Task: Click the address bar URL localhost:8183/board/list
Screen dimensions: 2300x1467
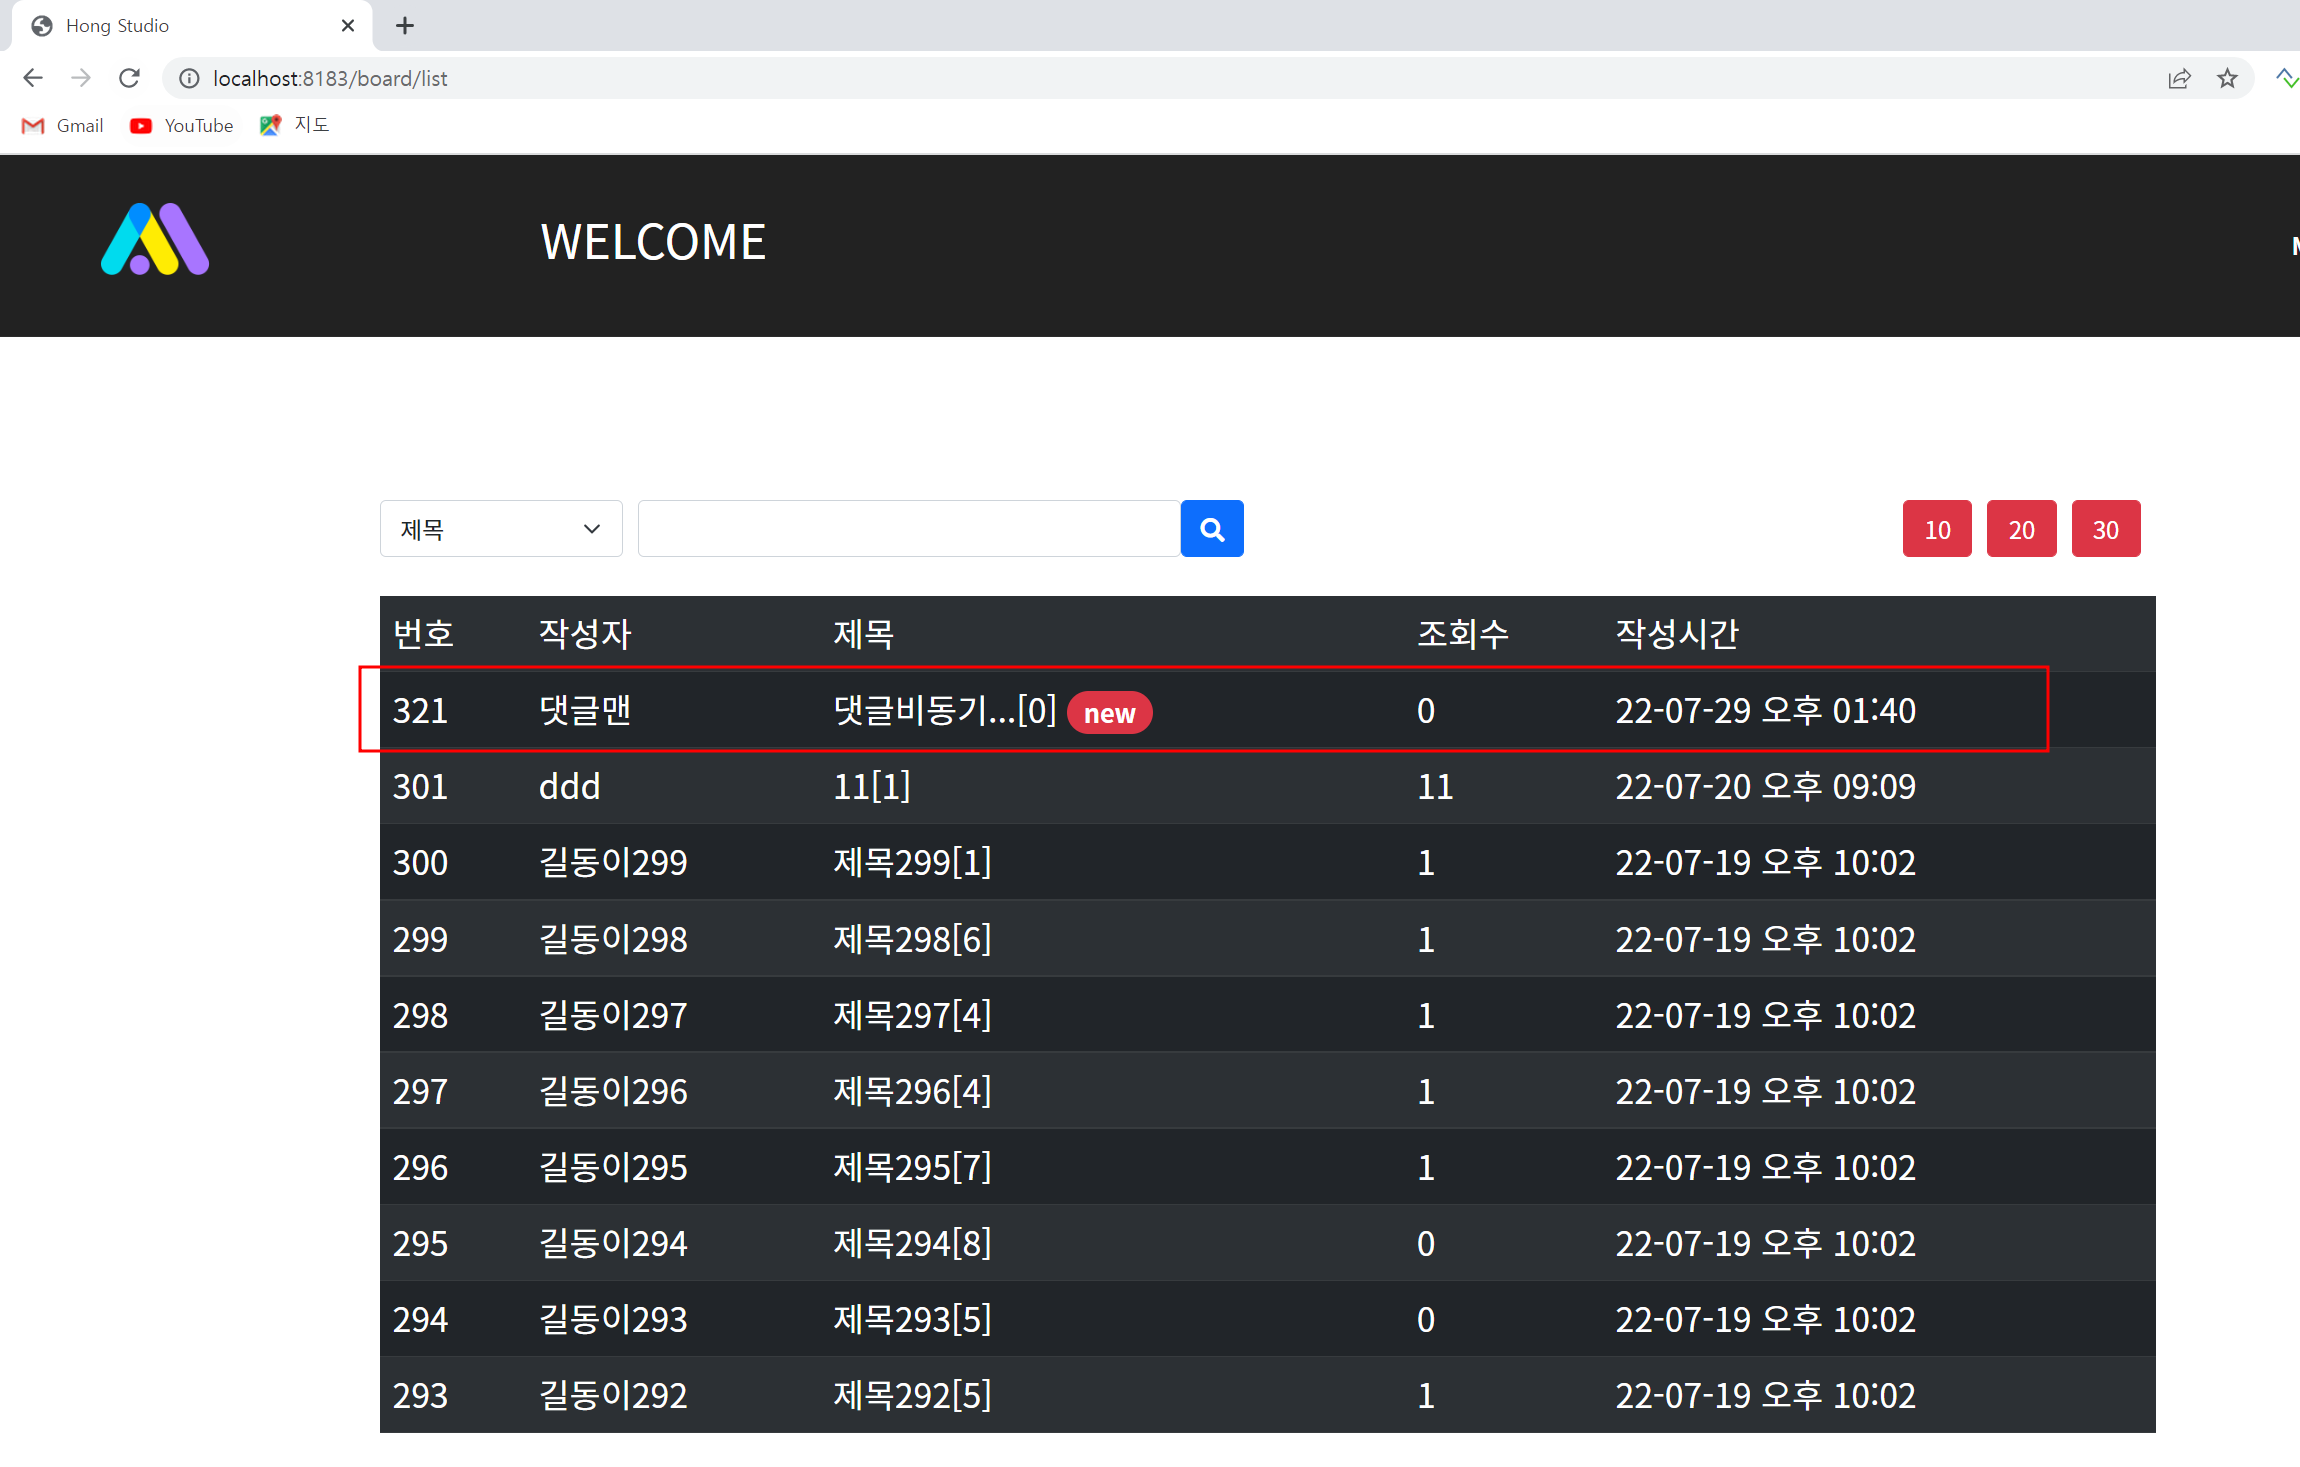Action: pyautogui.click(x=330, y=78)
